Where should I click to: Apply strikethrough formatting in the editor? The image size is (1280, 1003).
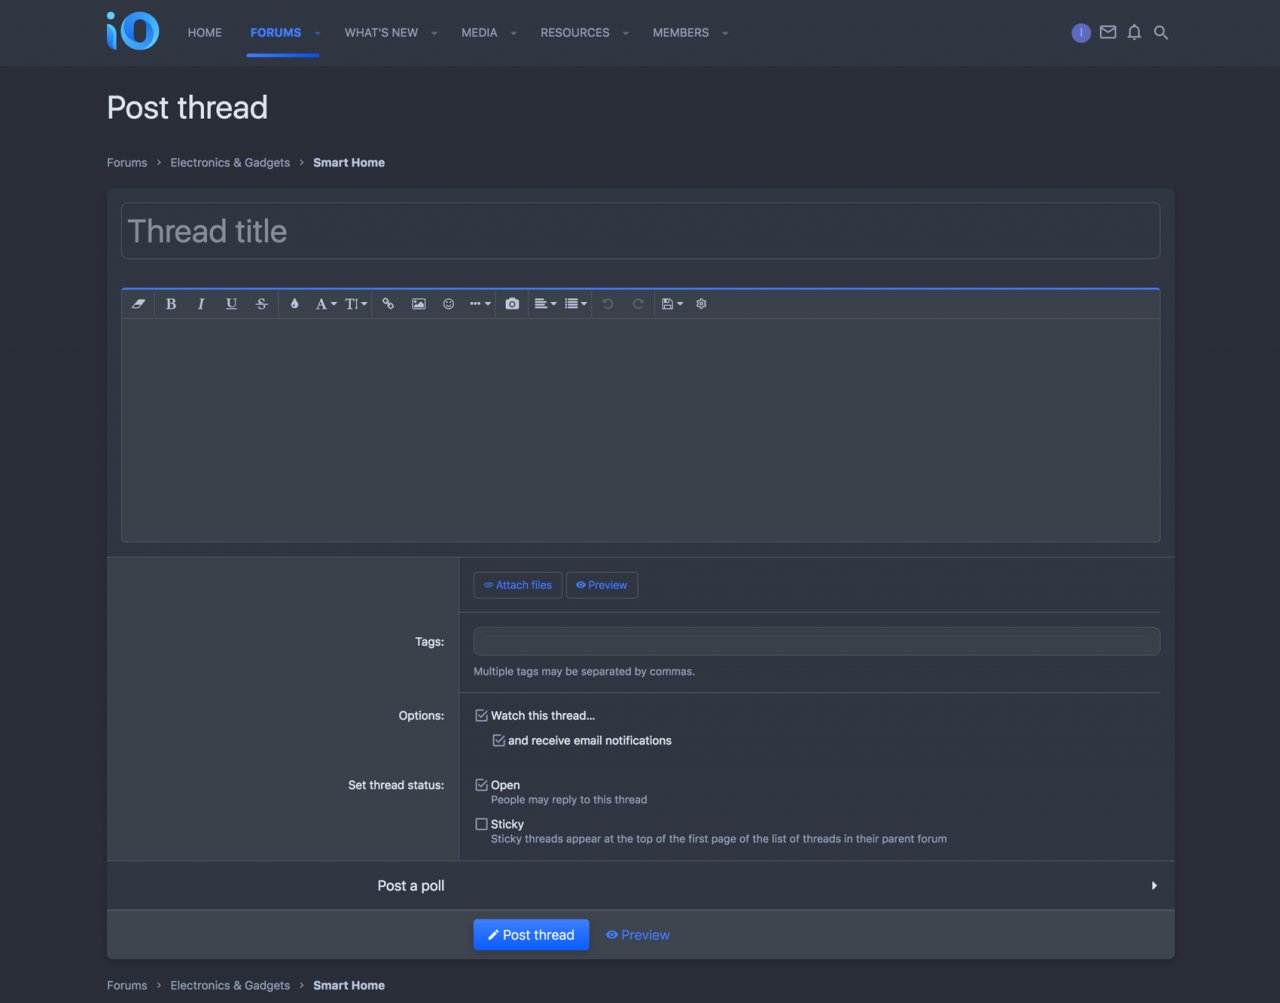[x=262, y=304]
